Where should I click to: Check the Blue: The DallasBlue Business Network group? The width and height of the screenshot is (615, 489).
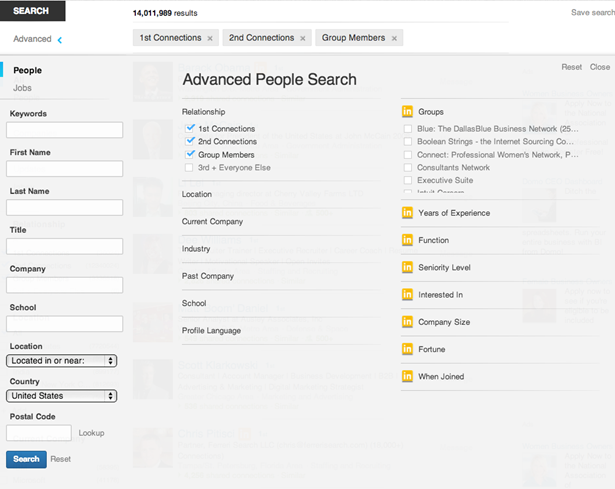click(x=408, y=129)
